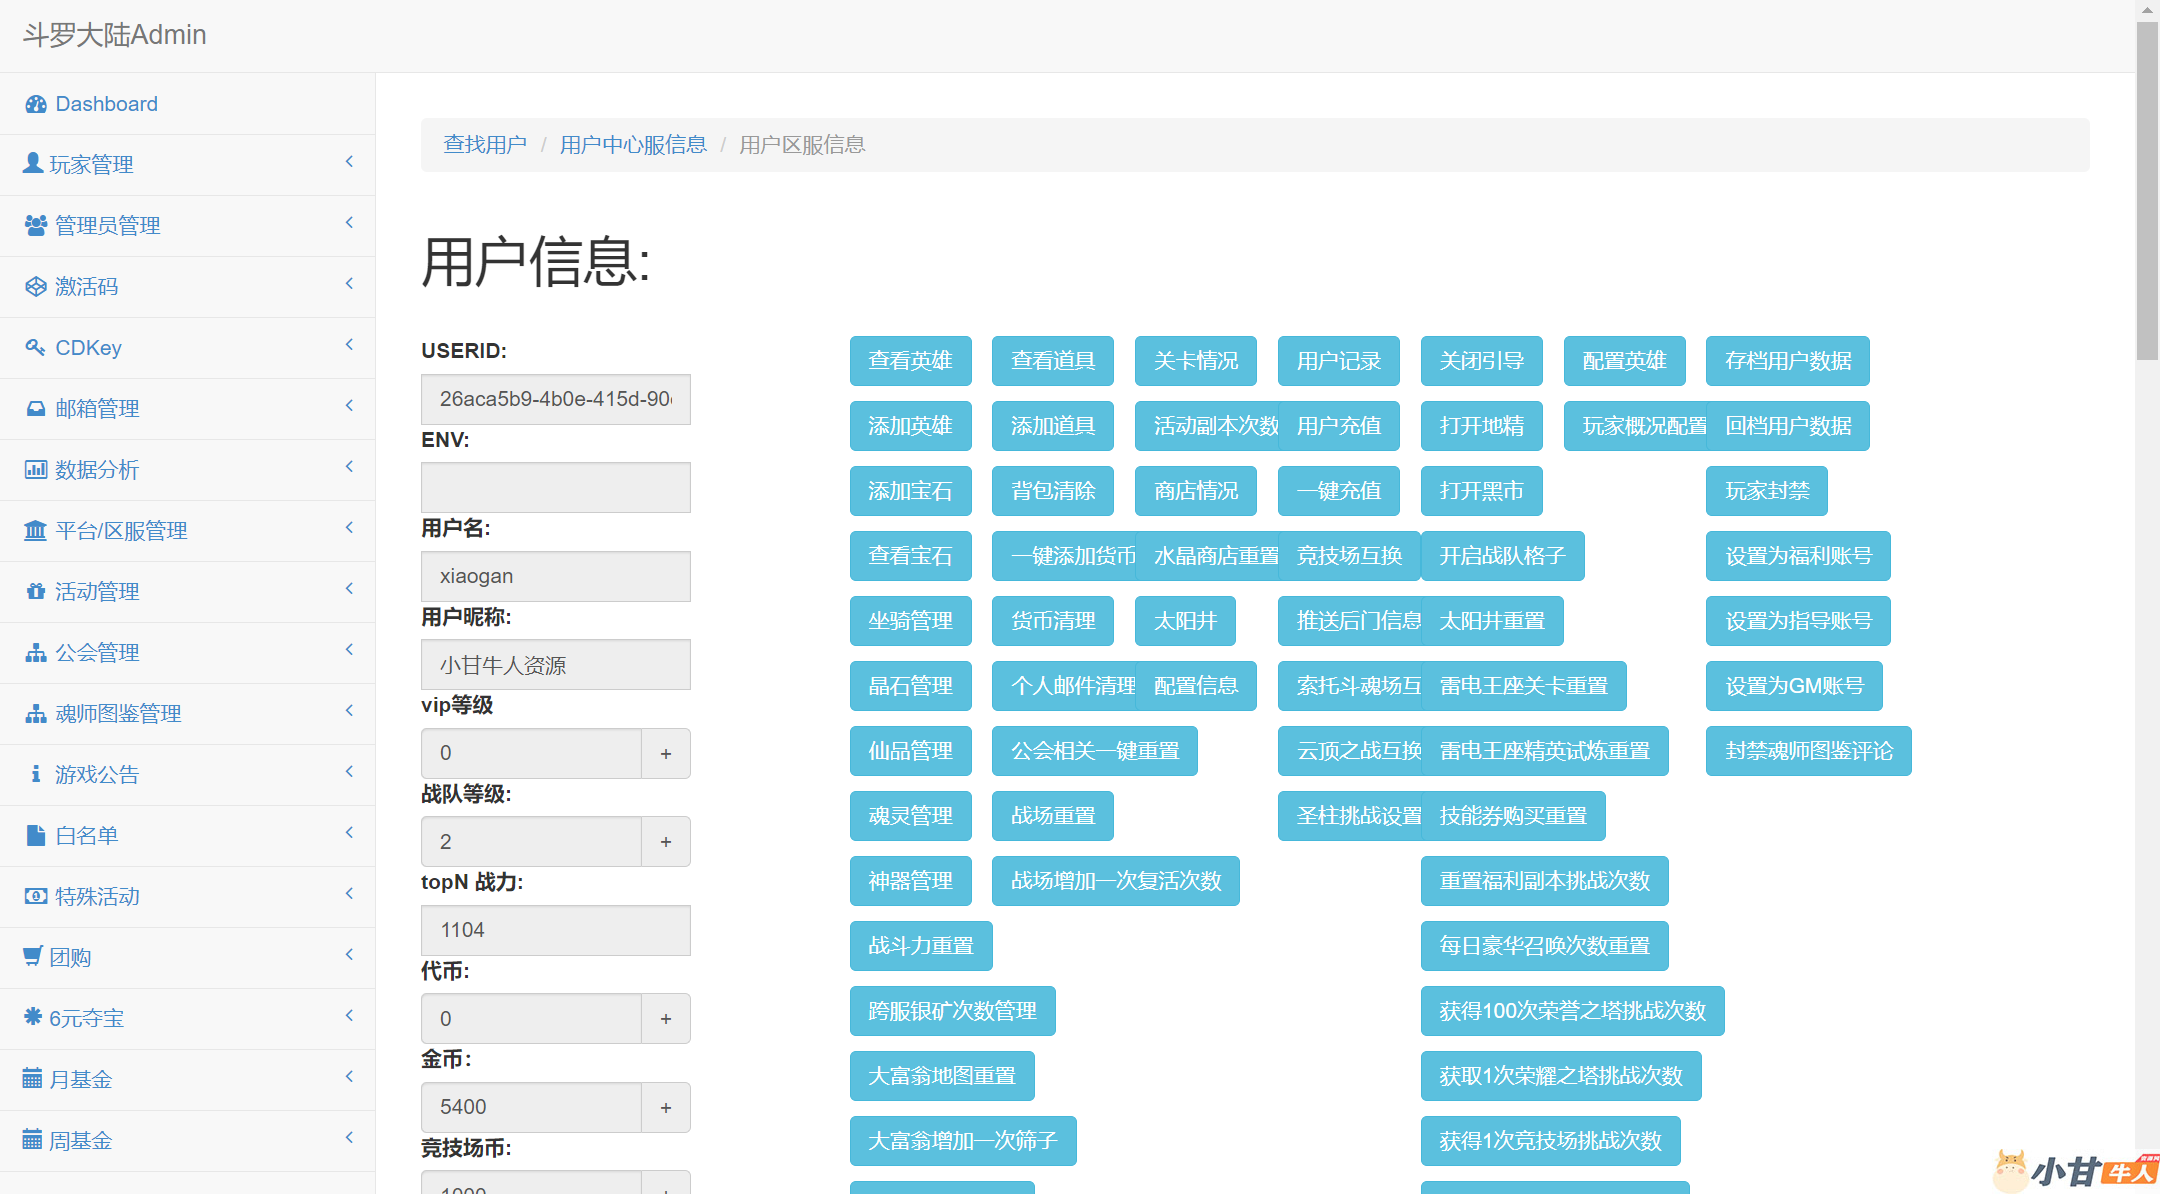The image size is (2160, 1194).
Task: Expand the 公会管理 chevron arrow
Action: point(349,650)
